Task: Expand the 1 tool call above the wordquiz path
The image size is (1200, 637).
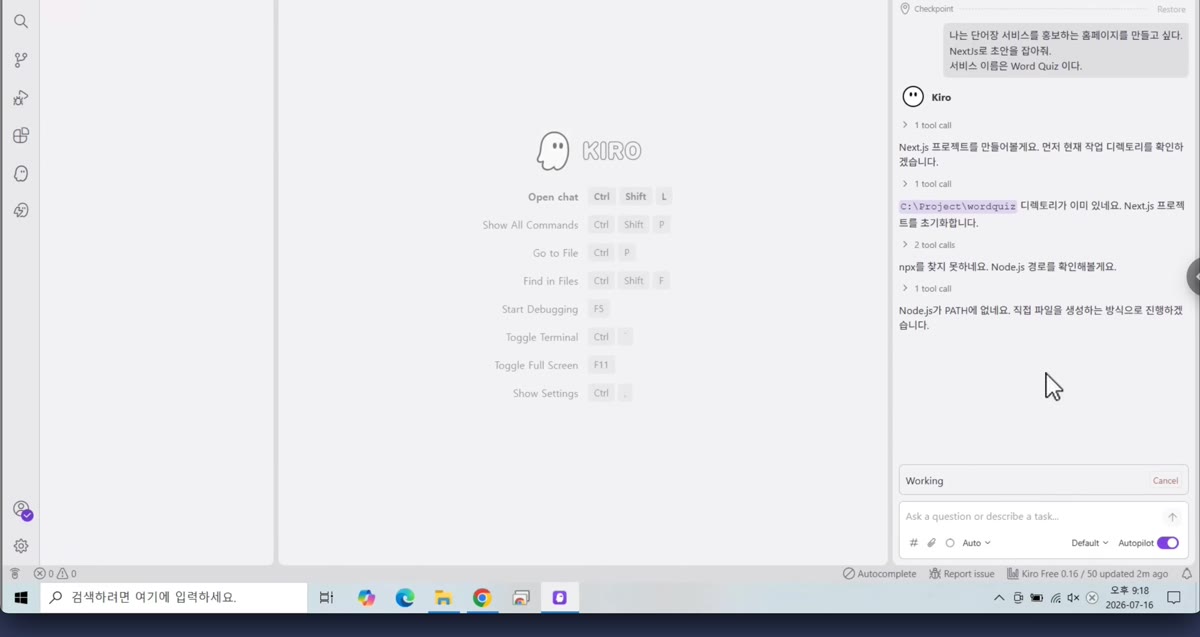Action: 926,184
